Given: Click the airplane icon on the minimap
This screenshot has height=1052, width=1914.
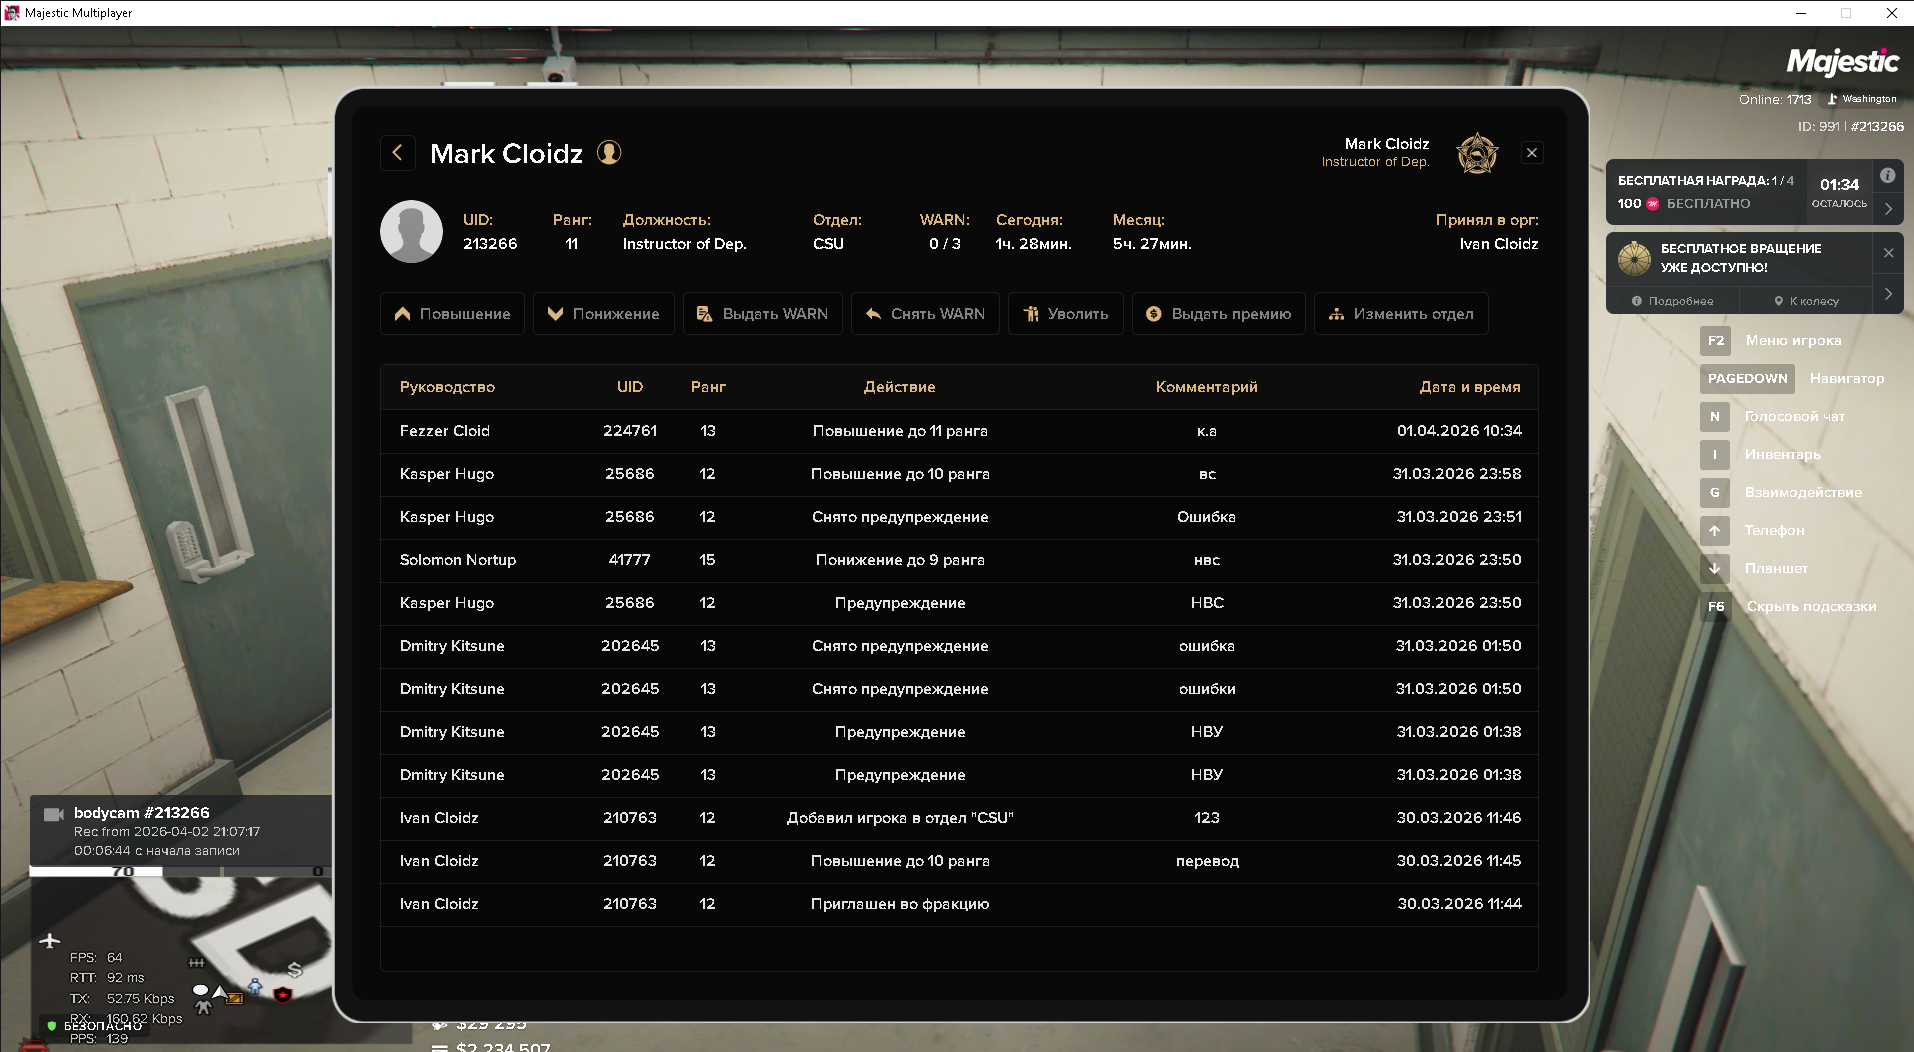Looking at the screenshot, I should point(50,941).
